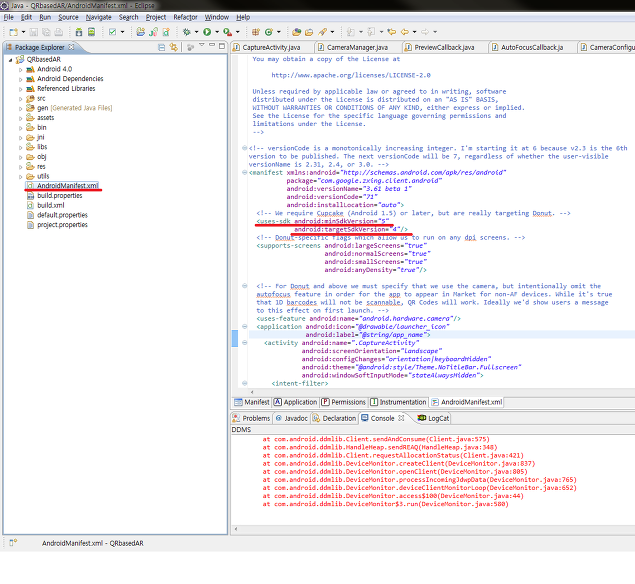
Task: Toggle fold marker beside versionCode comment
Action: [x=245, y=148]
